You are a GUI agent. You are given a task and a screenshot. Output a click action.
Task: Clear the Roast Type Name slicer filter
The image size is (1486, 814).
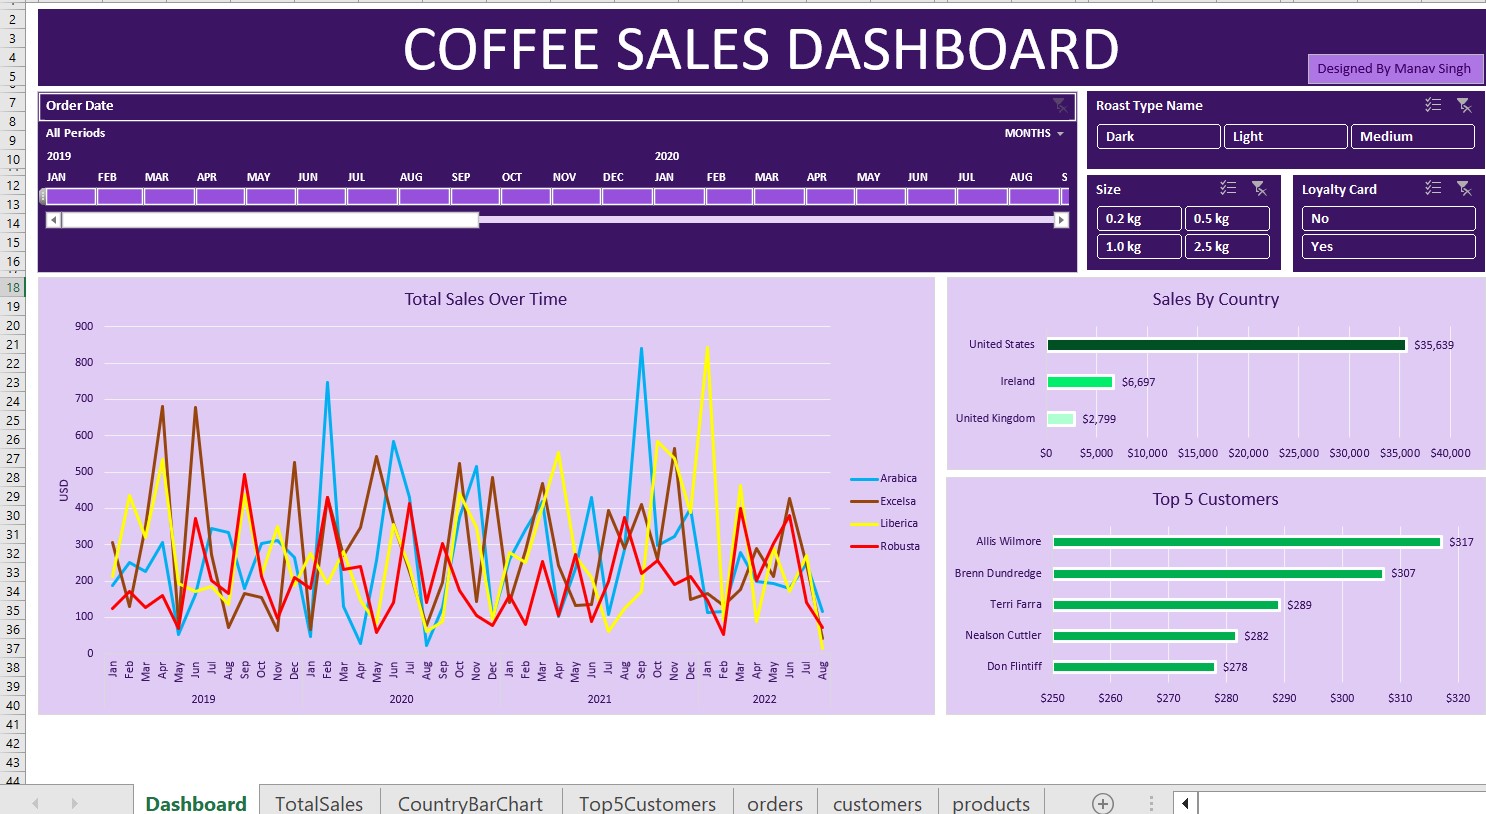coord(1464,105)
